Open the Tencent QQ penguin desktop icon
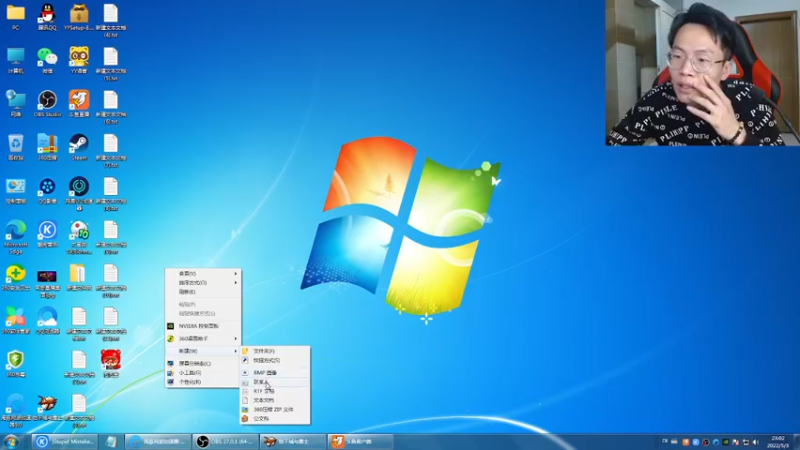 click(x=47, y=17)
